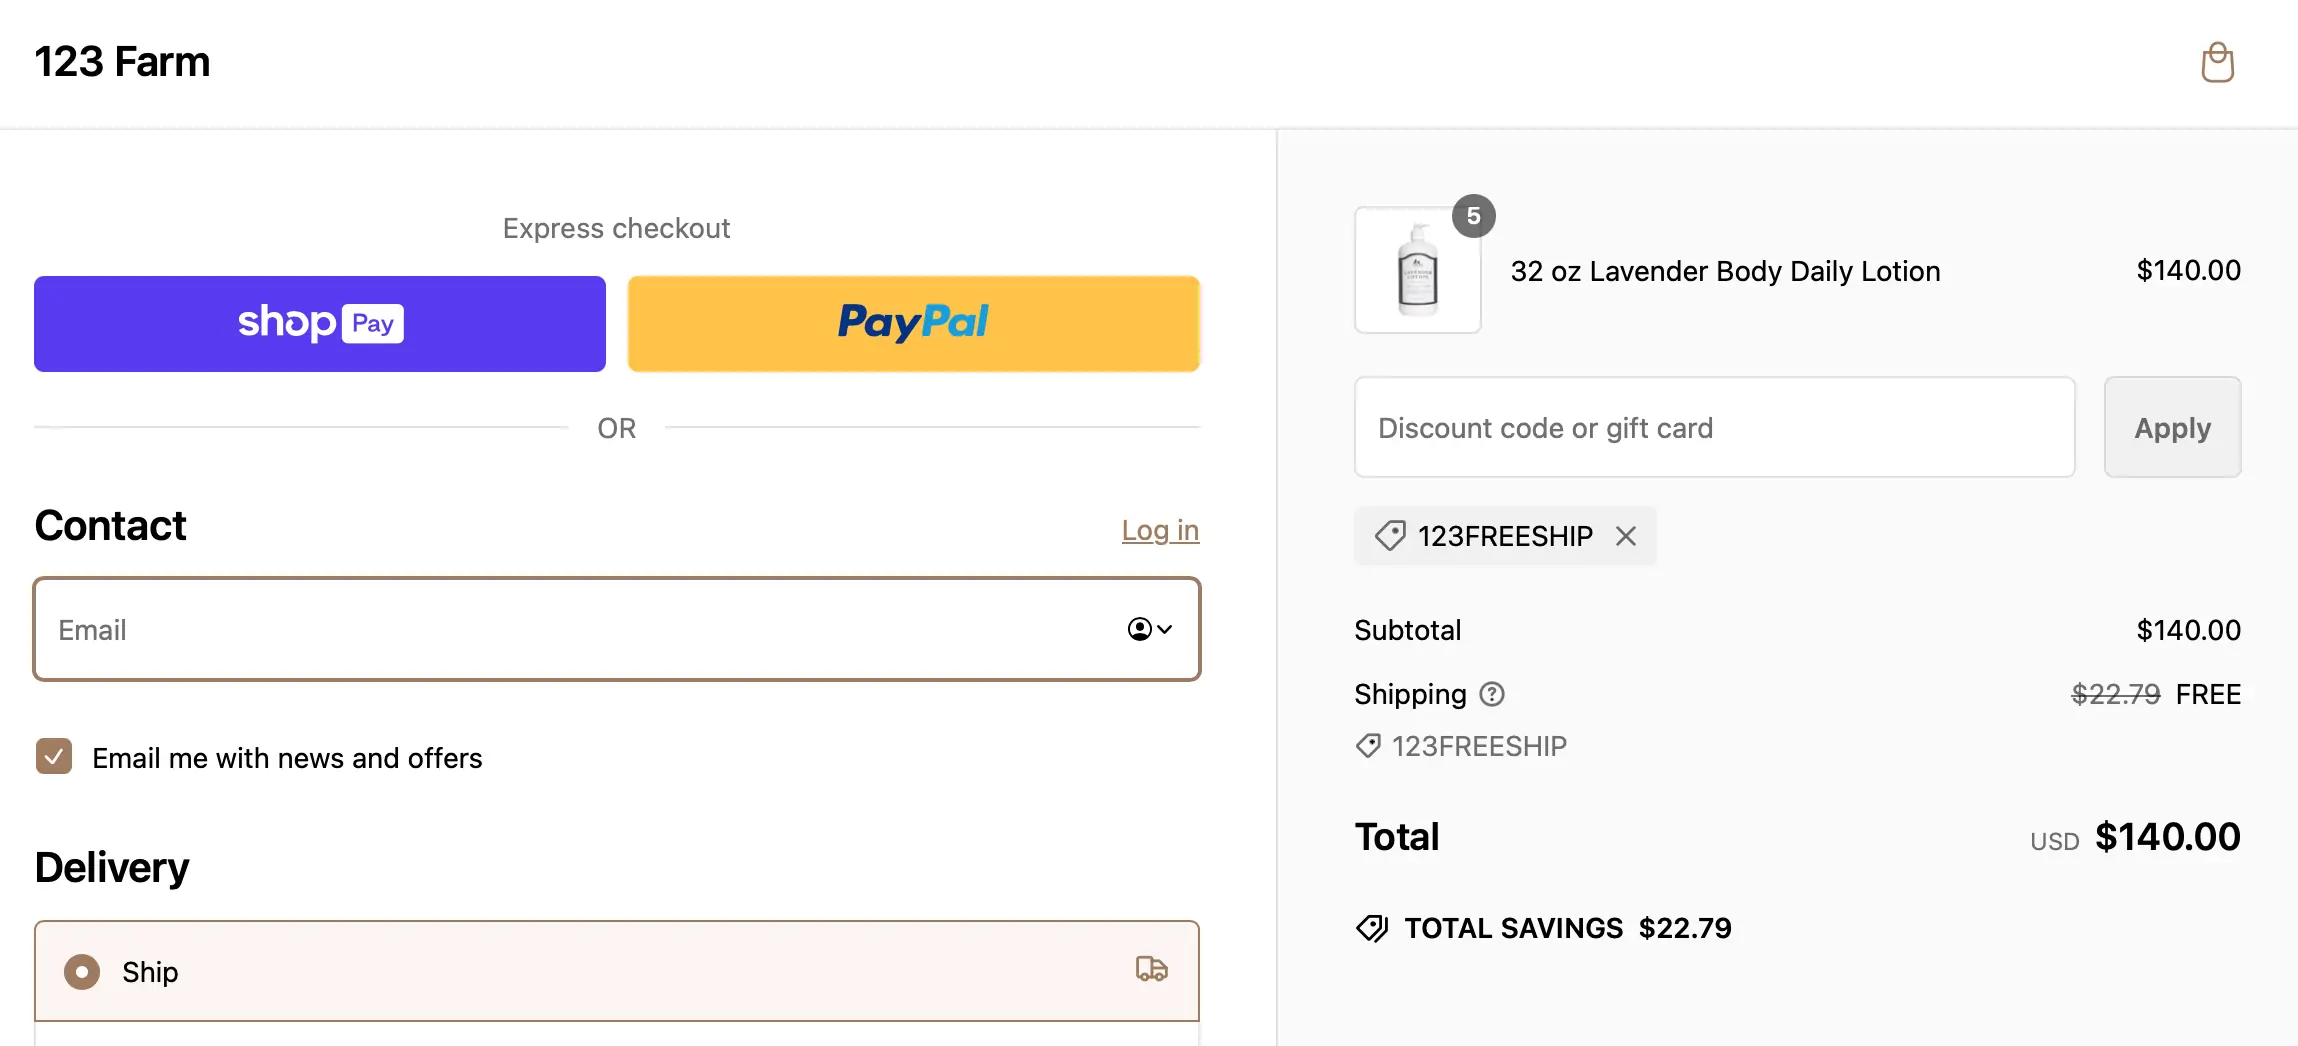
Task: Click the tag icon on the 123FREESHIP chip
Action: click(x=1388, y=536)
